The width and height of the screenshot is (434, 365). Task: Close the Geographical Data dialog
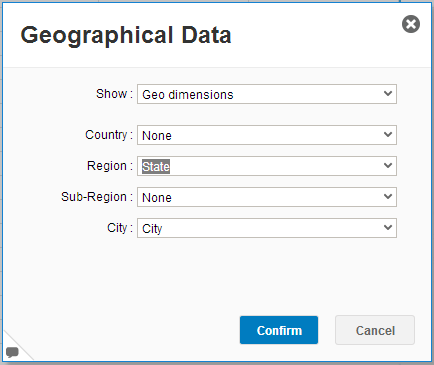click(411, 24)
